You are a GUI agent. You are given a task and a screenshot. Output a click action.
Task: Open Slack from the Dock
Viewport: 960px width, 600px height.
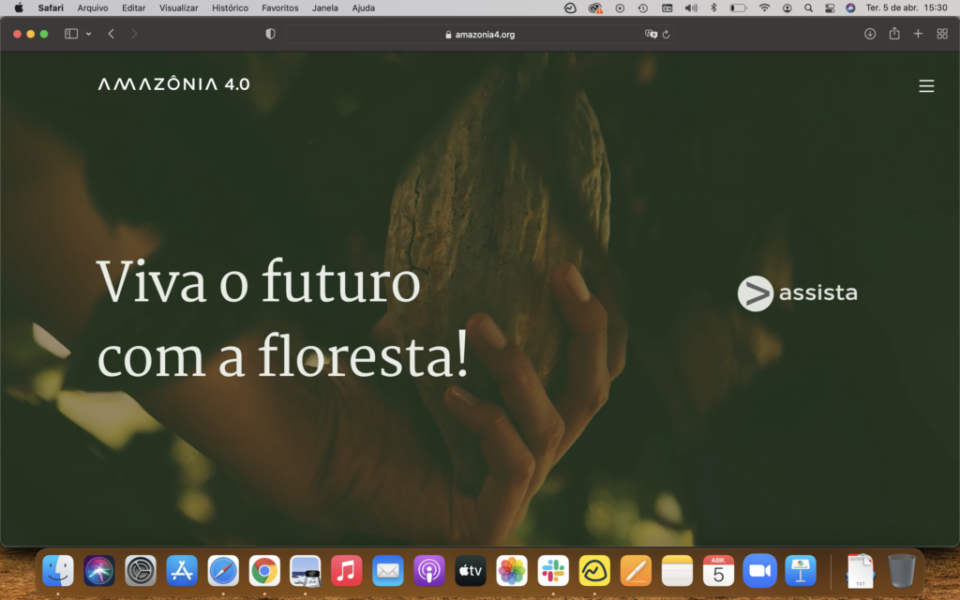553,571
